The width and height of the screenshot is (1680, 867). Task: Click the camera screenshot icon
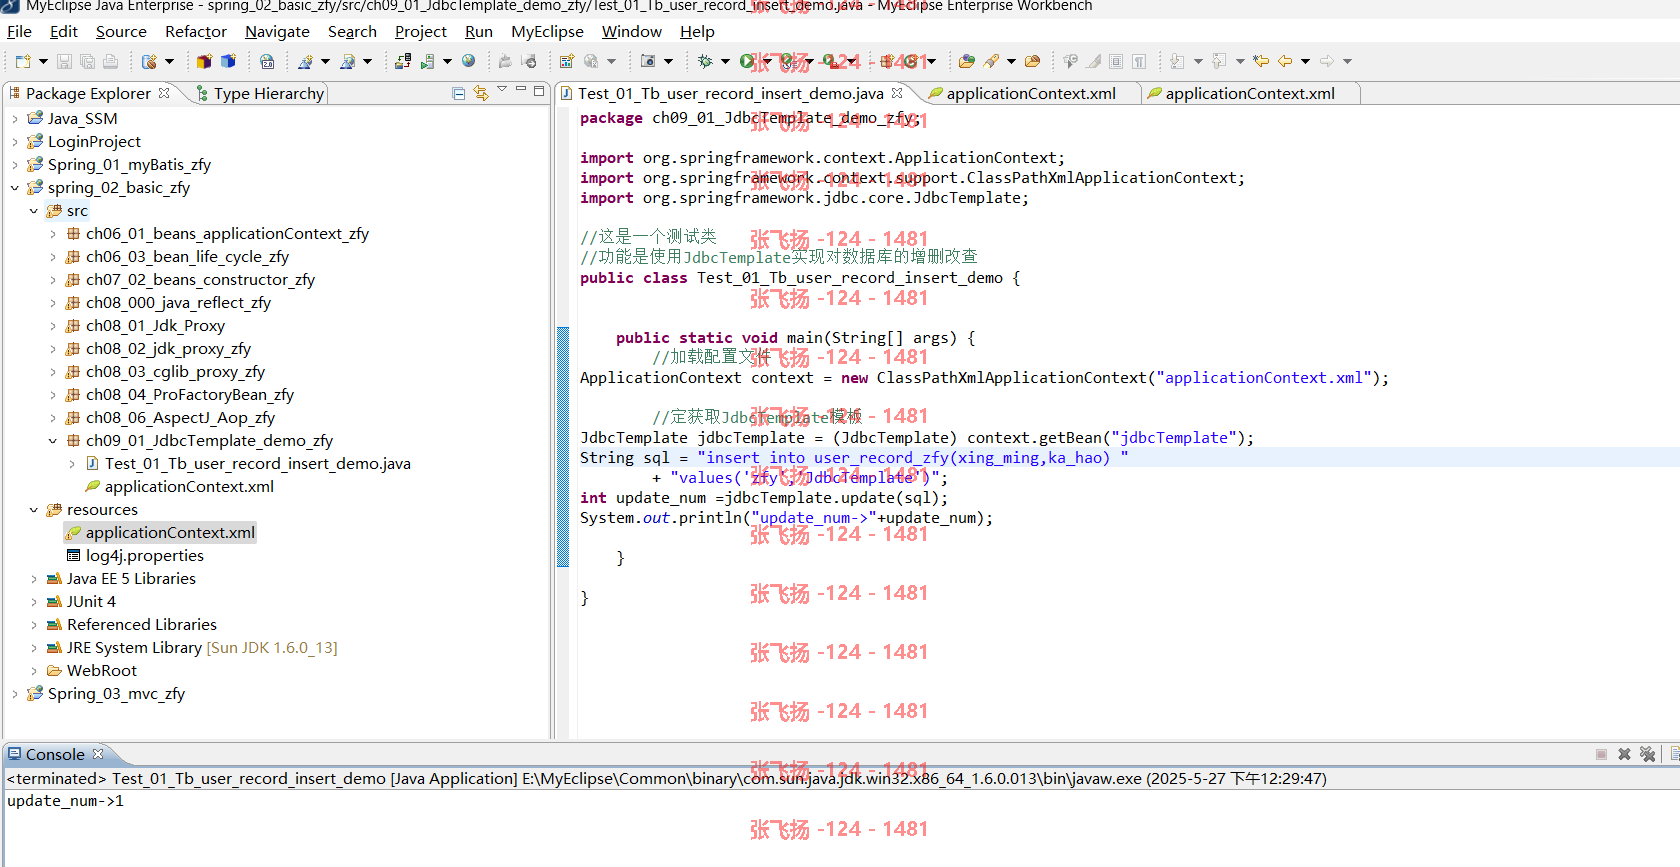coord(648,61)
